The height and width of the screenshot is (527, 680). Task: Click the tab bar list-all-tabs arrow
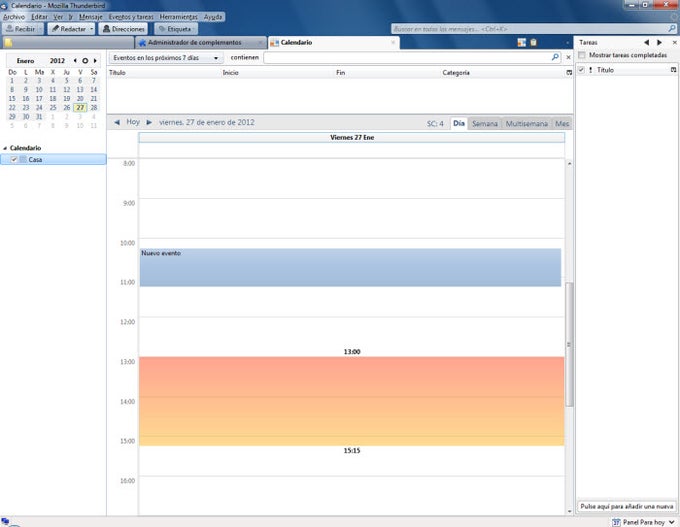(x=567, y=43)
